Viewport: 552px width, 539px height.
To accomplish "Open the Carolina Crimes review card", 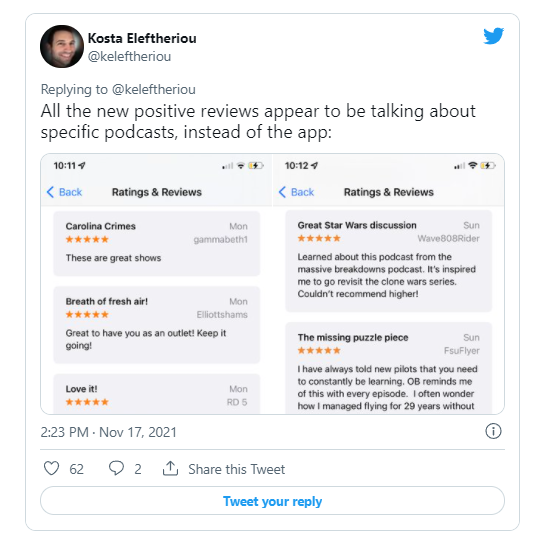I will [157, 243].
